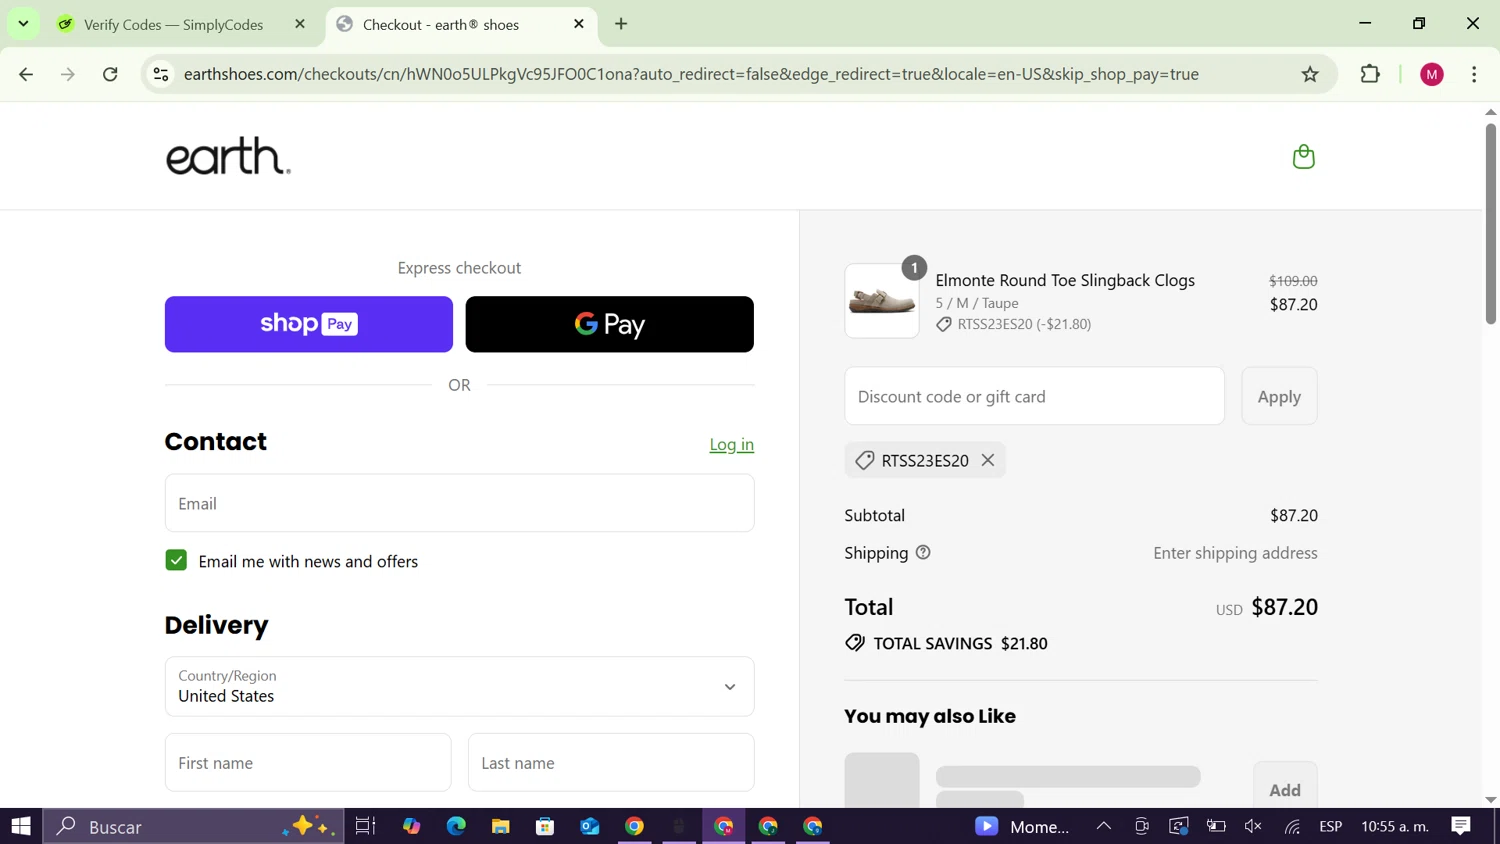This screenshot has height=844, width=1500.
Task: Open Copilot from the taskbar
Action: coord(411,826)
